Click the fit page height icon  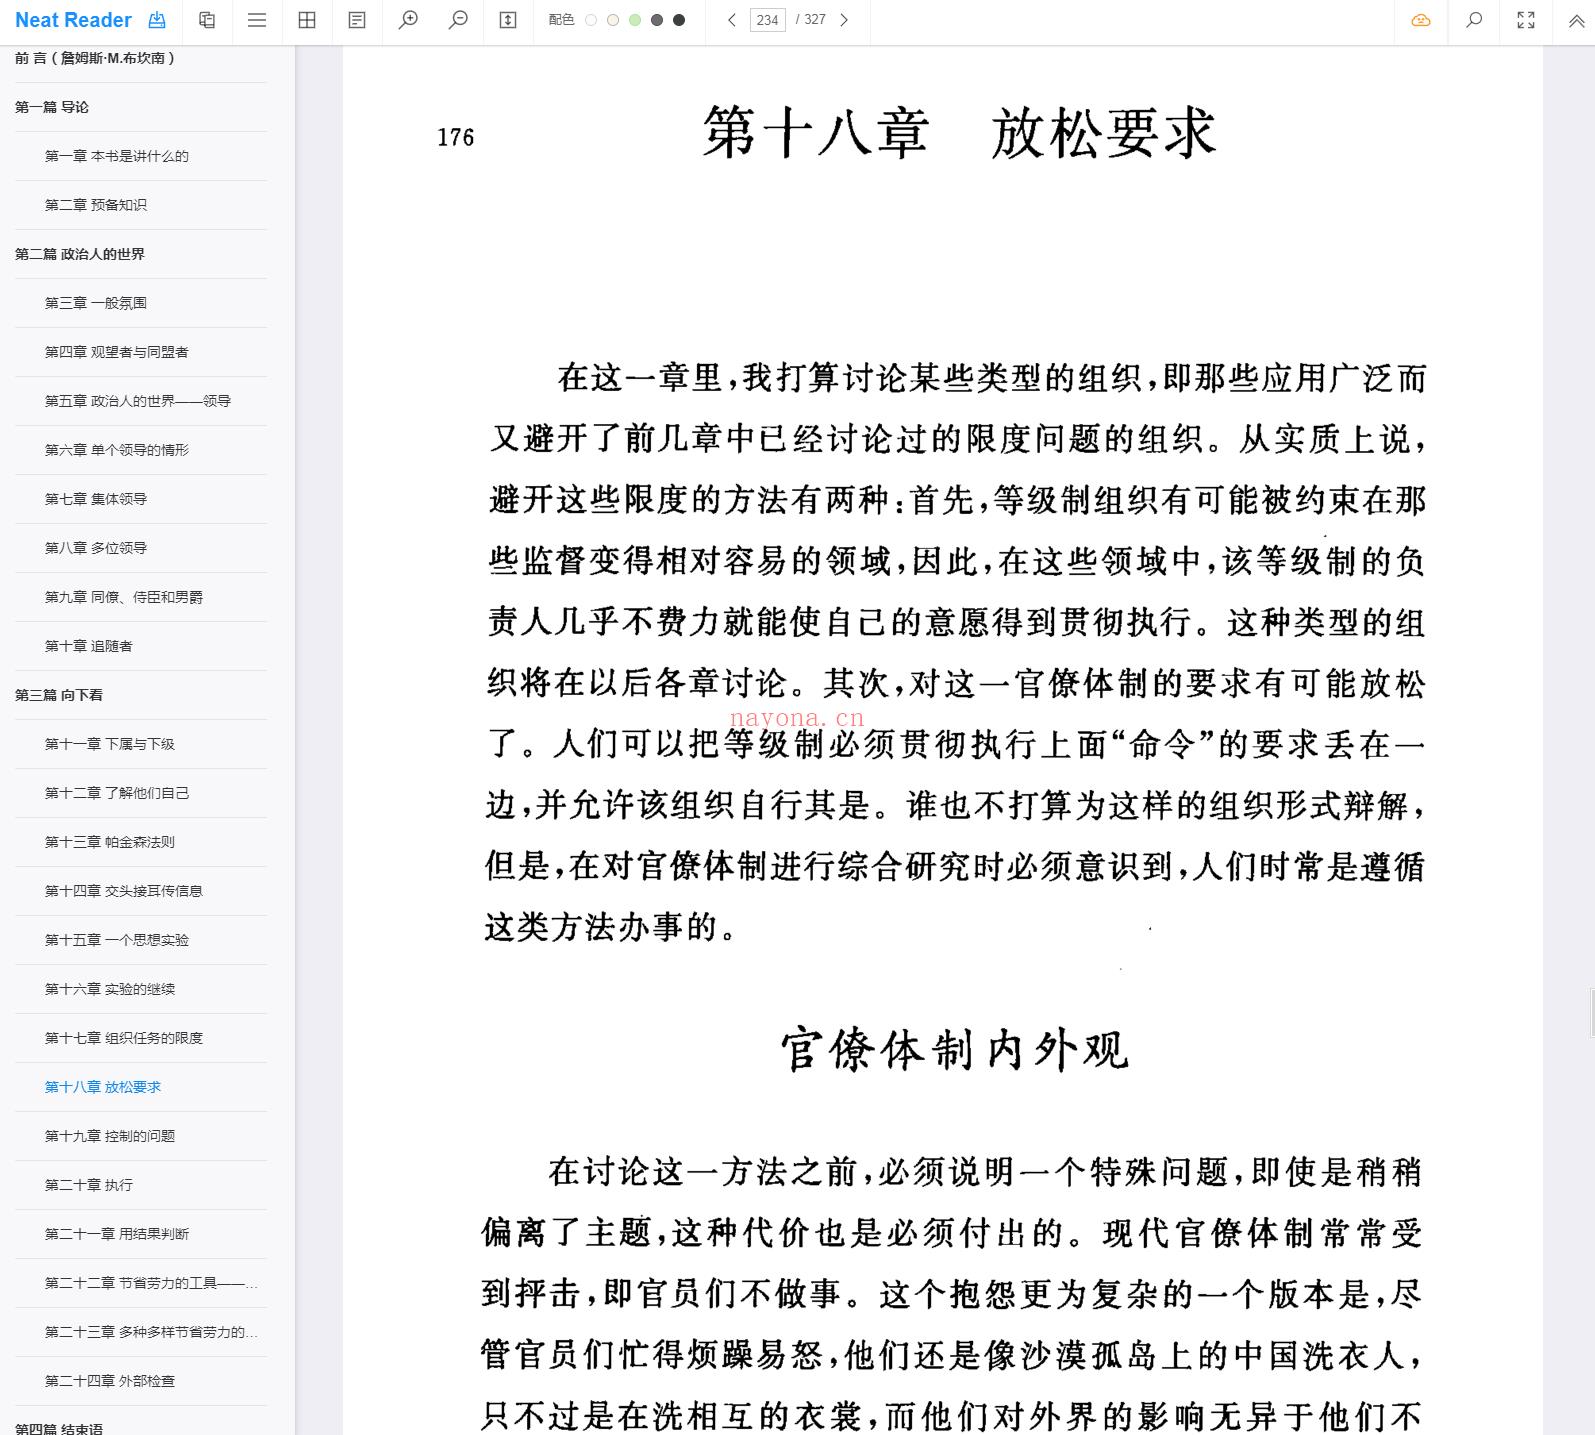(x=508, y=20)
